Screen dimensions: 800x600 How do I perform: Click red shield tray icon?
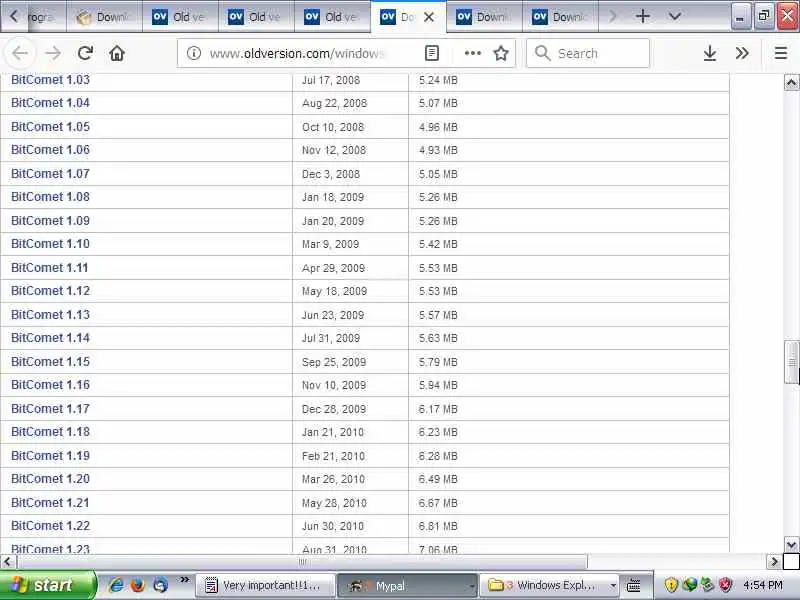coord(726,585)
